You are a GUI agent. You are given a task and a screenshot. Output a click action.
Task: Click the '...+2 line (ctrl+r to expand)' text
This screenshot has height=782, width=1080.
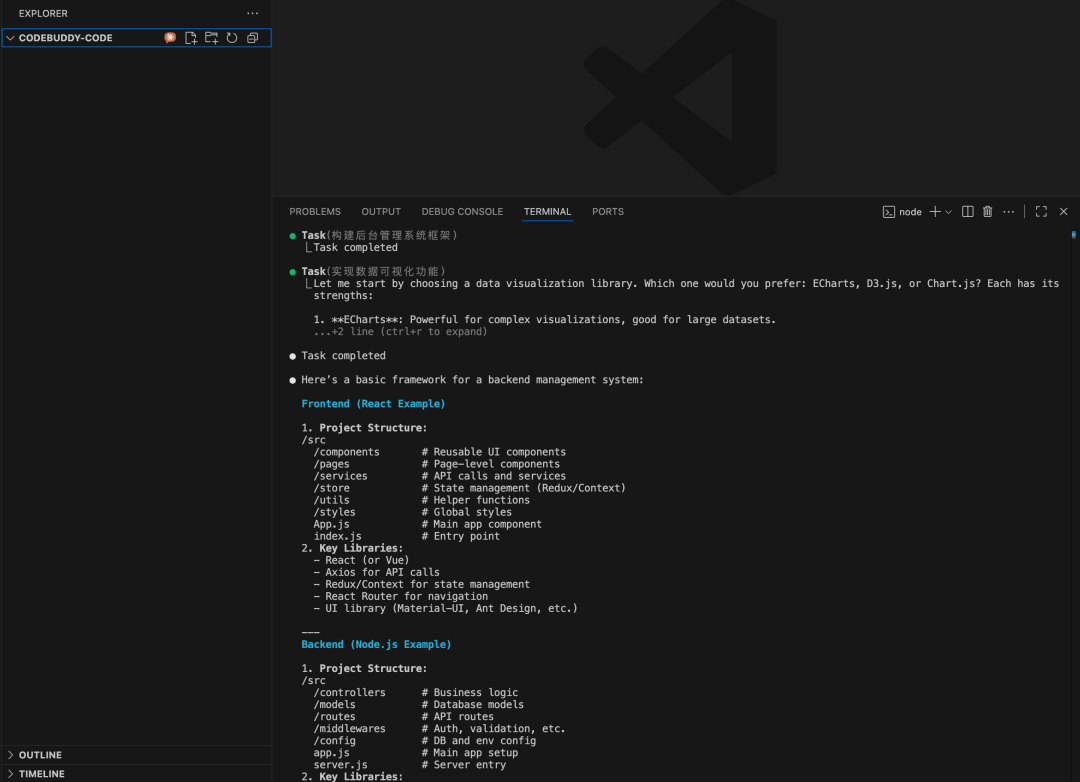(x=400, y=331)
